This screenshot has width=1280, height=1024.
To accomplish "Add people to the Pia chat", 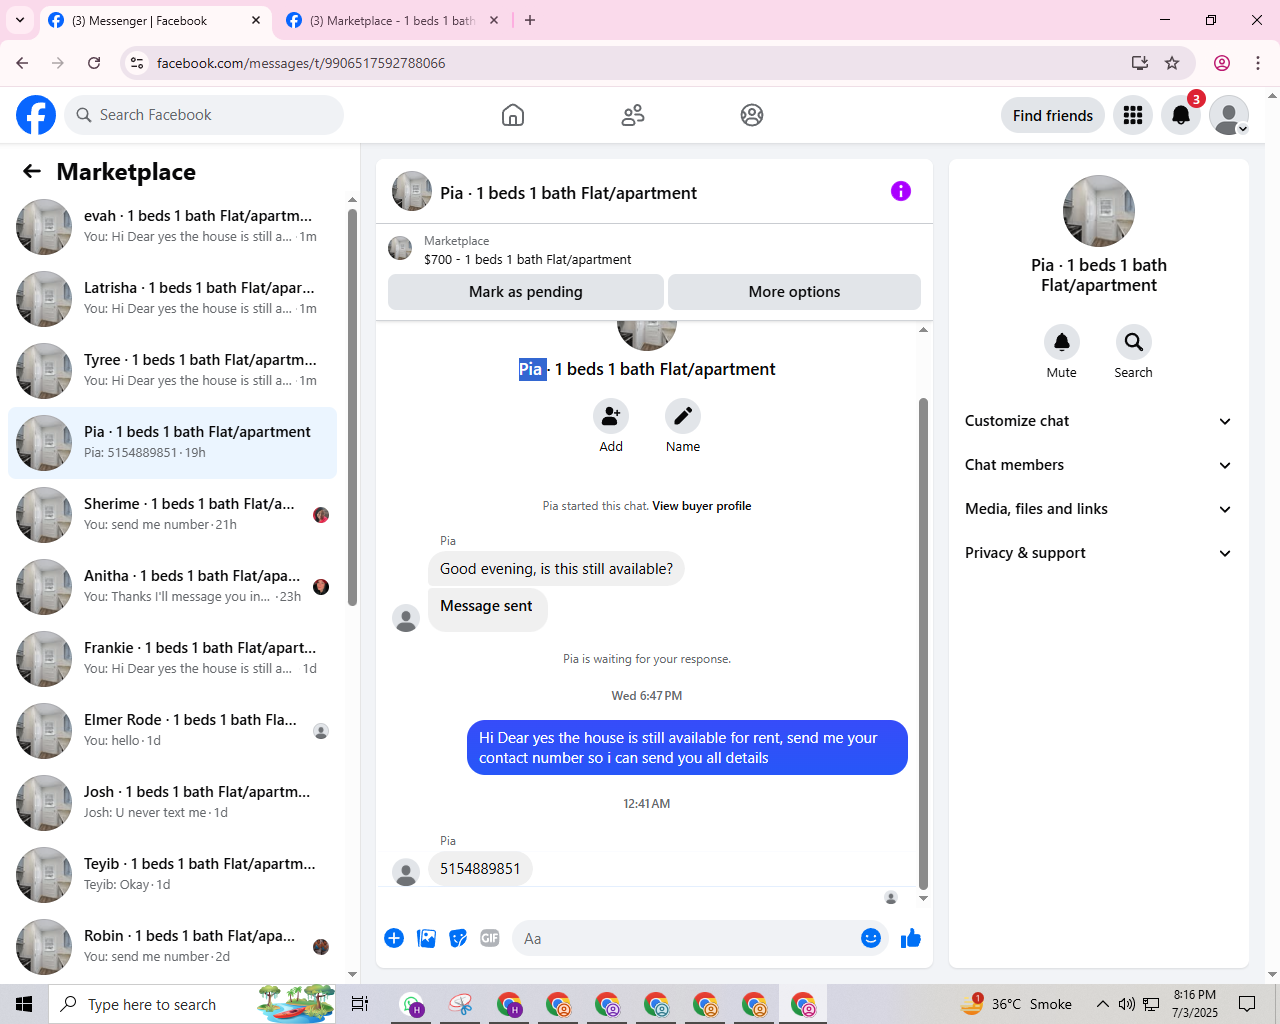I will click(x=611, y=416).
